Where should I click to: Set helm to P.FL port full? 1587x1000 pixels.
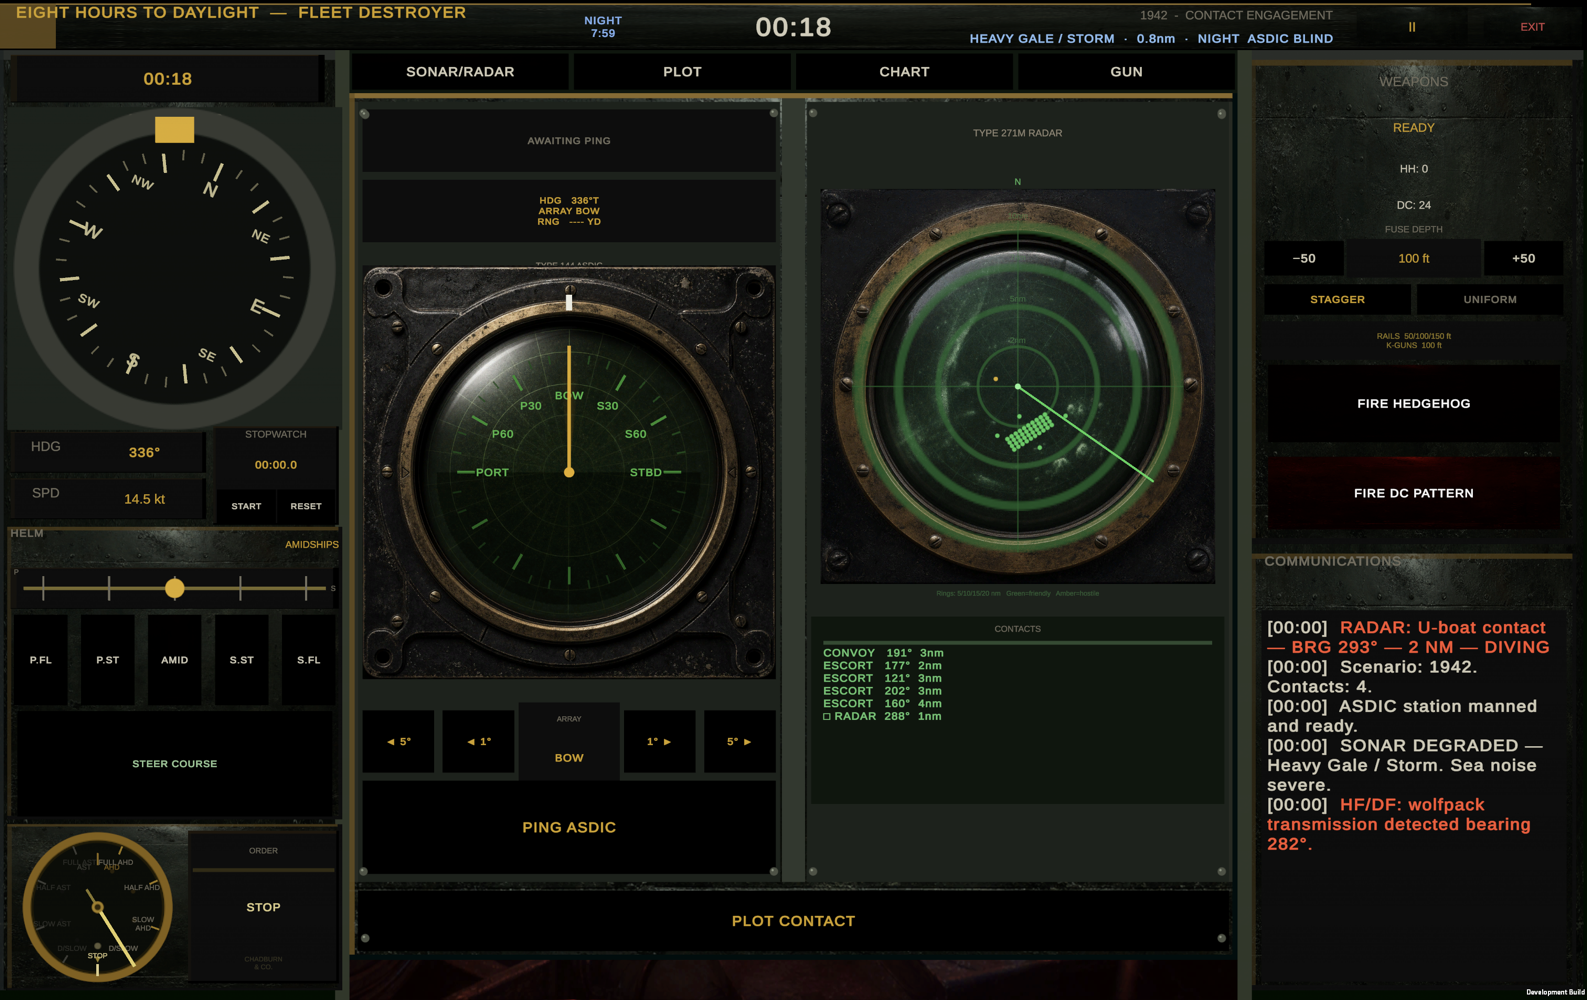pos(41,660)
